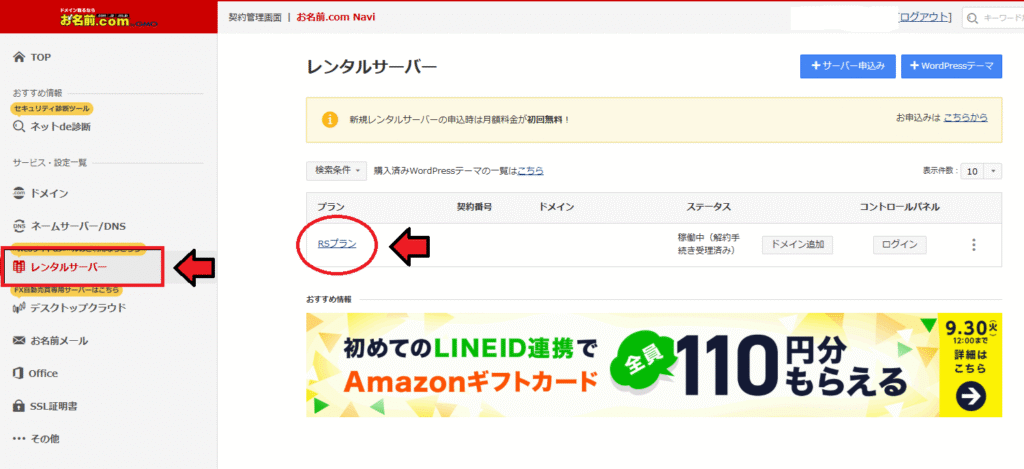Click こちら link for WordPressテーマ一覧
This screenshot has height=469, width=1024.
530,170
